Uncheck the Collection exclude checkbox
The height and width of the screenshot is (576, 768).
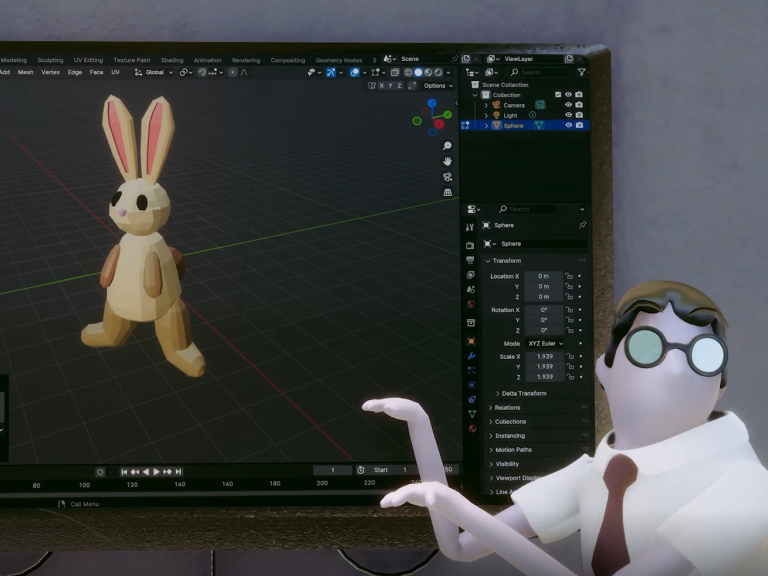click(558, 95)
